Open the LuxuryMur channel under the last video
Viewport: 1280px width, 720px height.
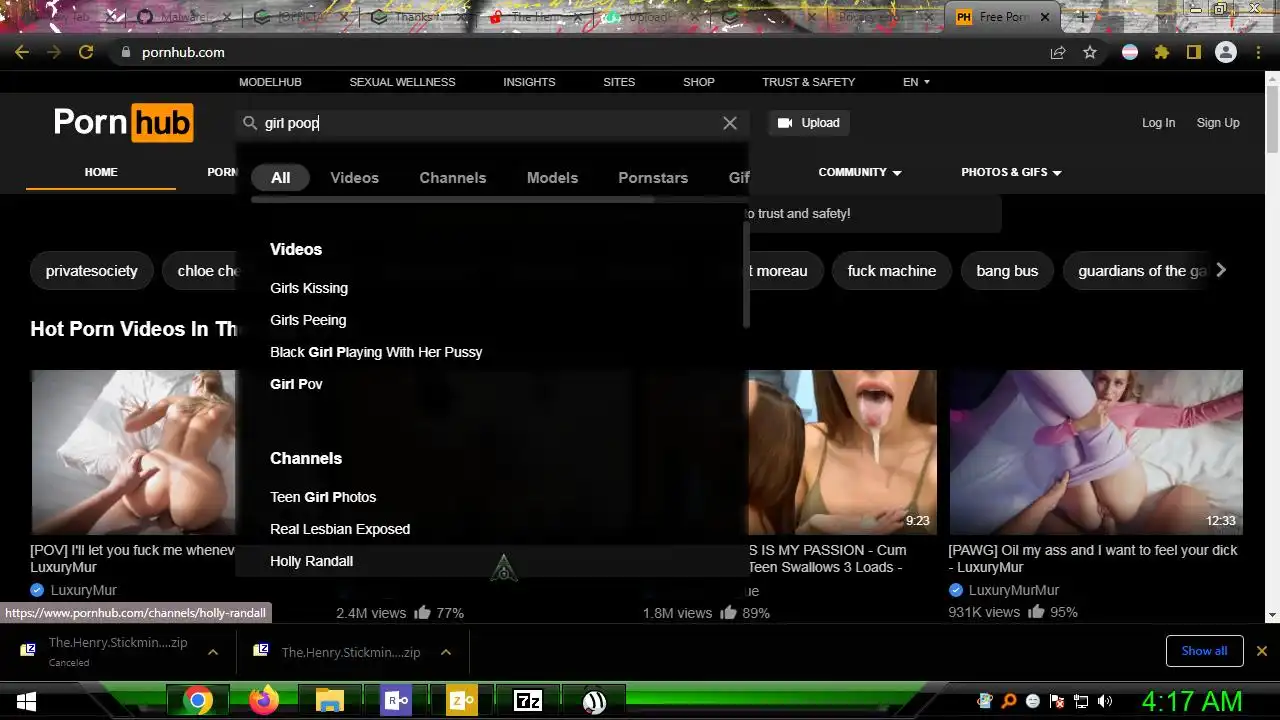[1013, 590]
